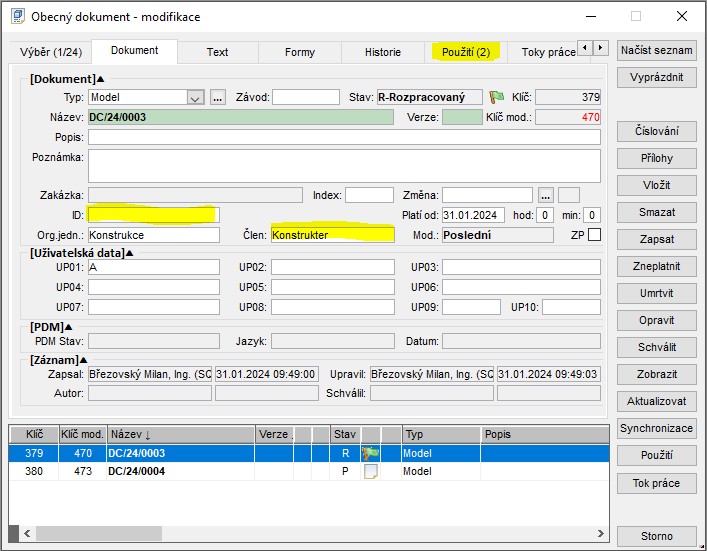Click the document icon in the window title bar
Screen dimensions: 707x551
pos(18,17)
